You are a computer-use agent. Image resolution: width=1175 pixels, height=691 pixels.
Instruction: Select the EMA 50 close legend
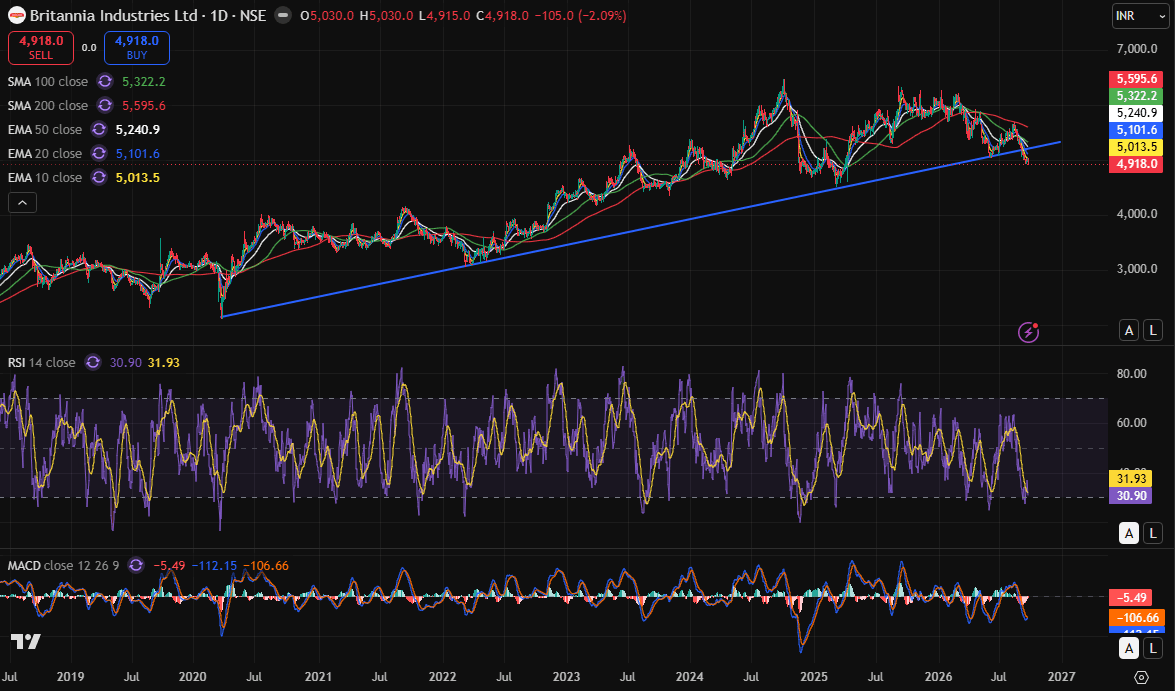45,129
